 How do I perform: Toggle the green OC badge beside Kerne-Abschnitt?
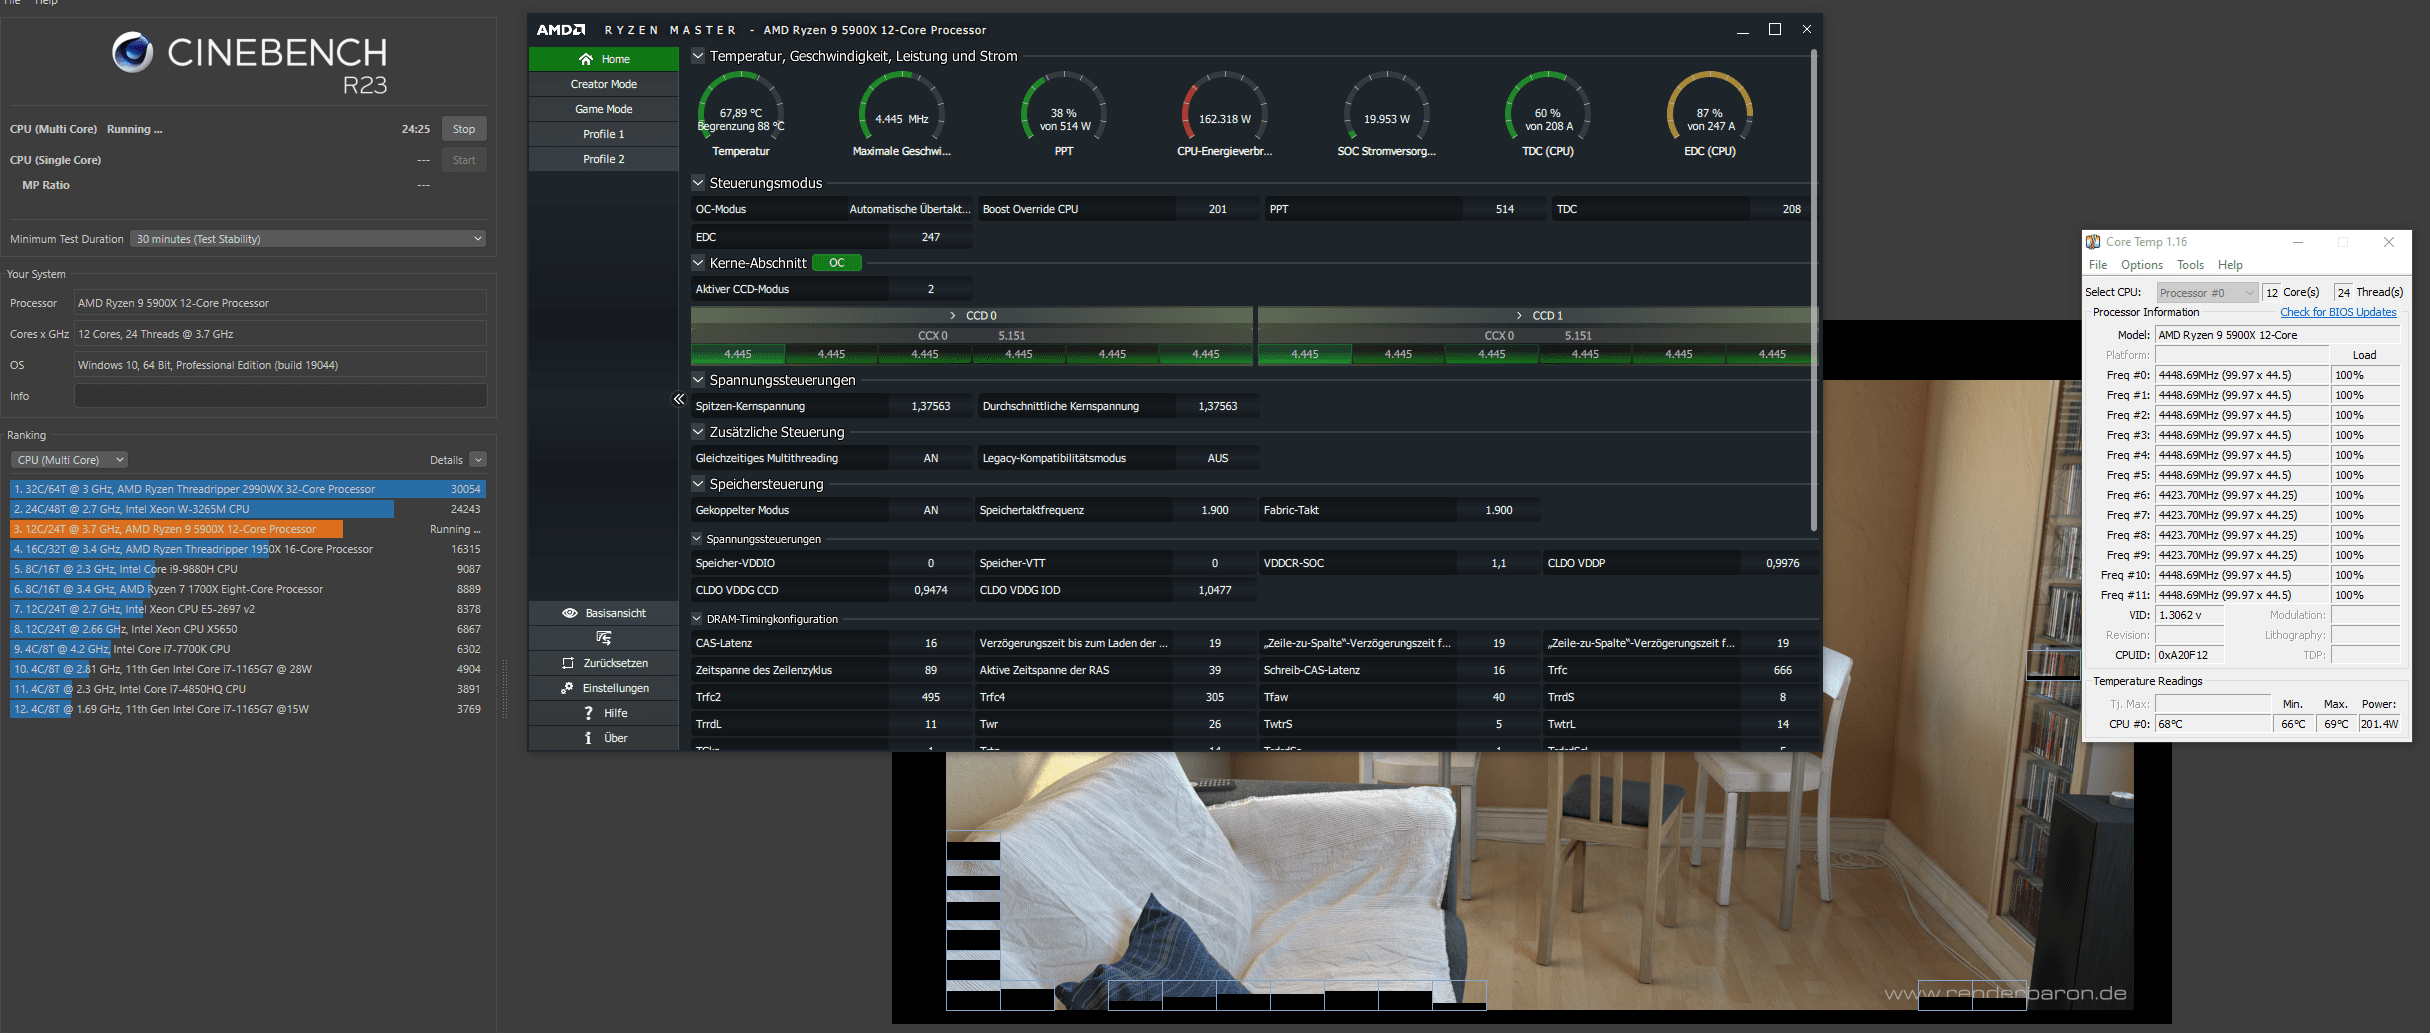click(x=837, y=263)
